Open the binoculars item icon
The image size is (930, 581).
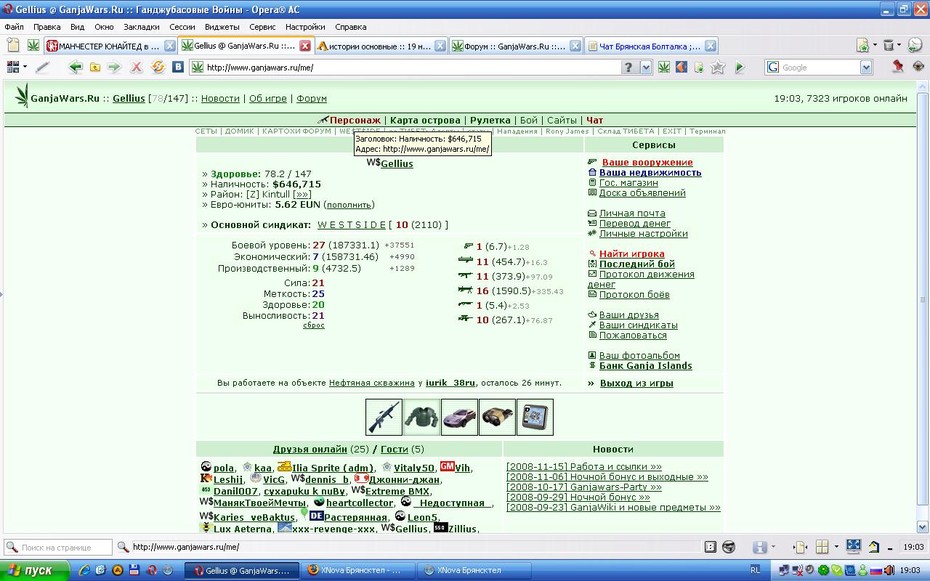497,417
